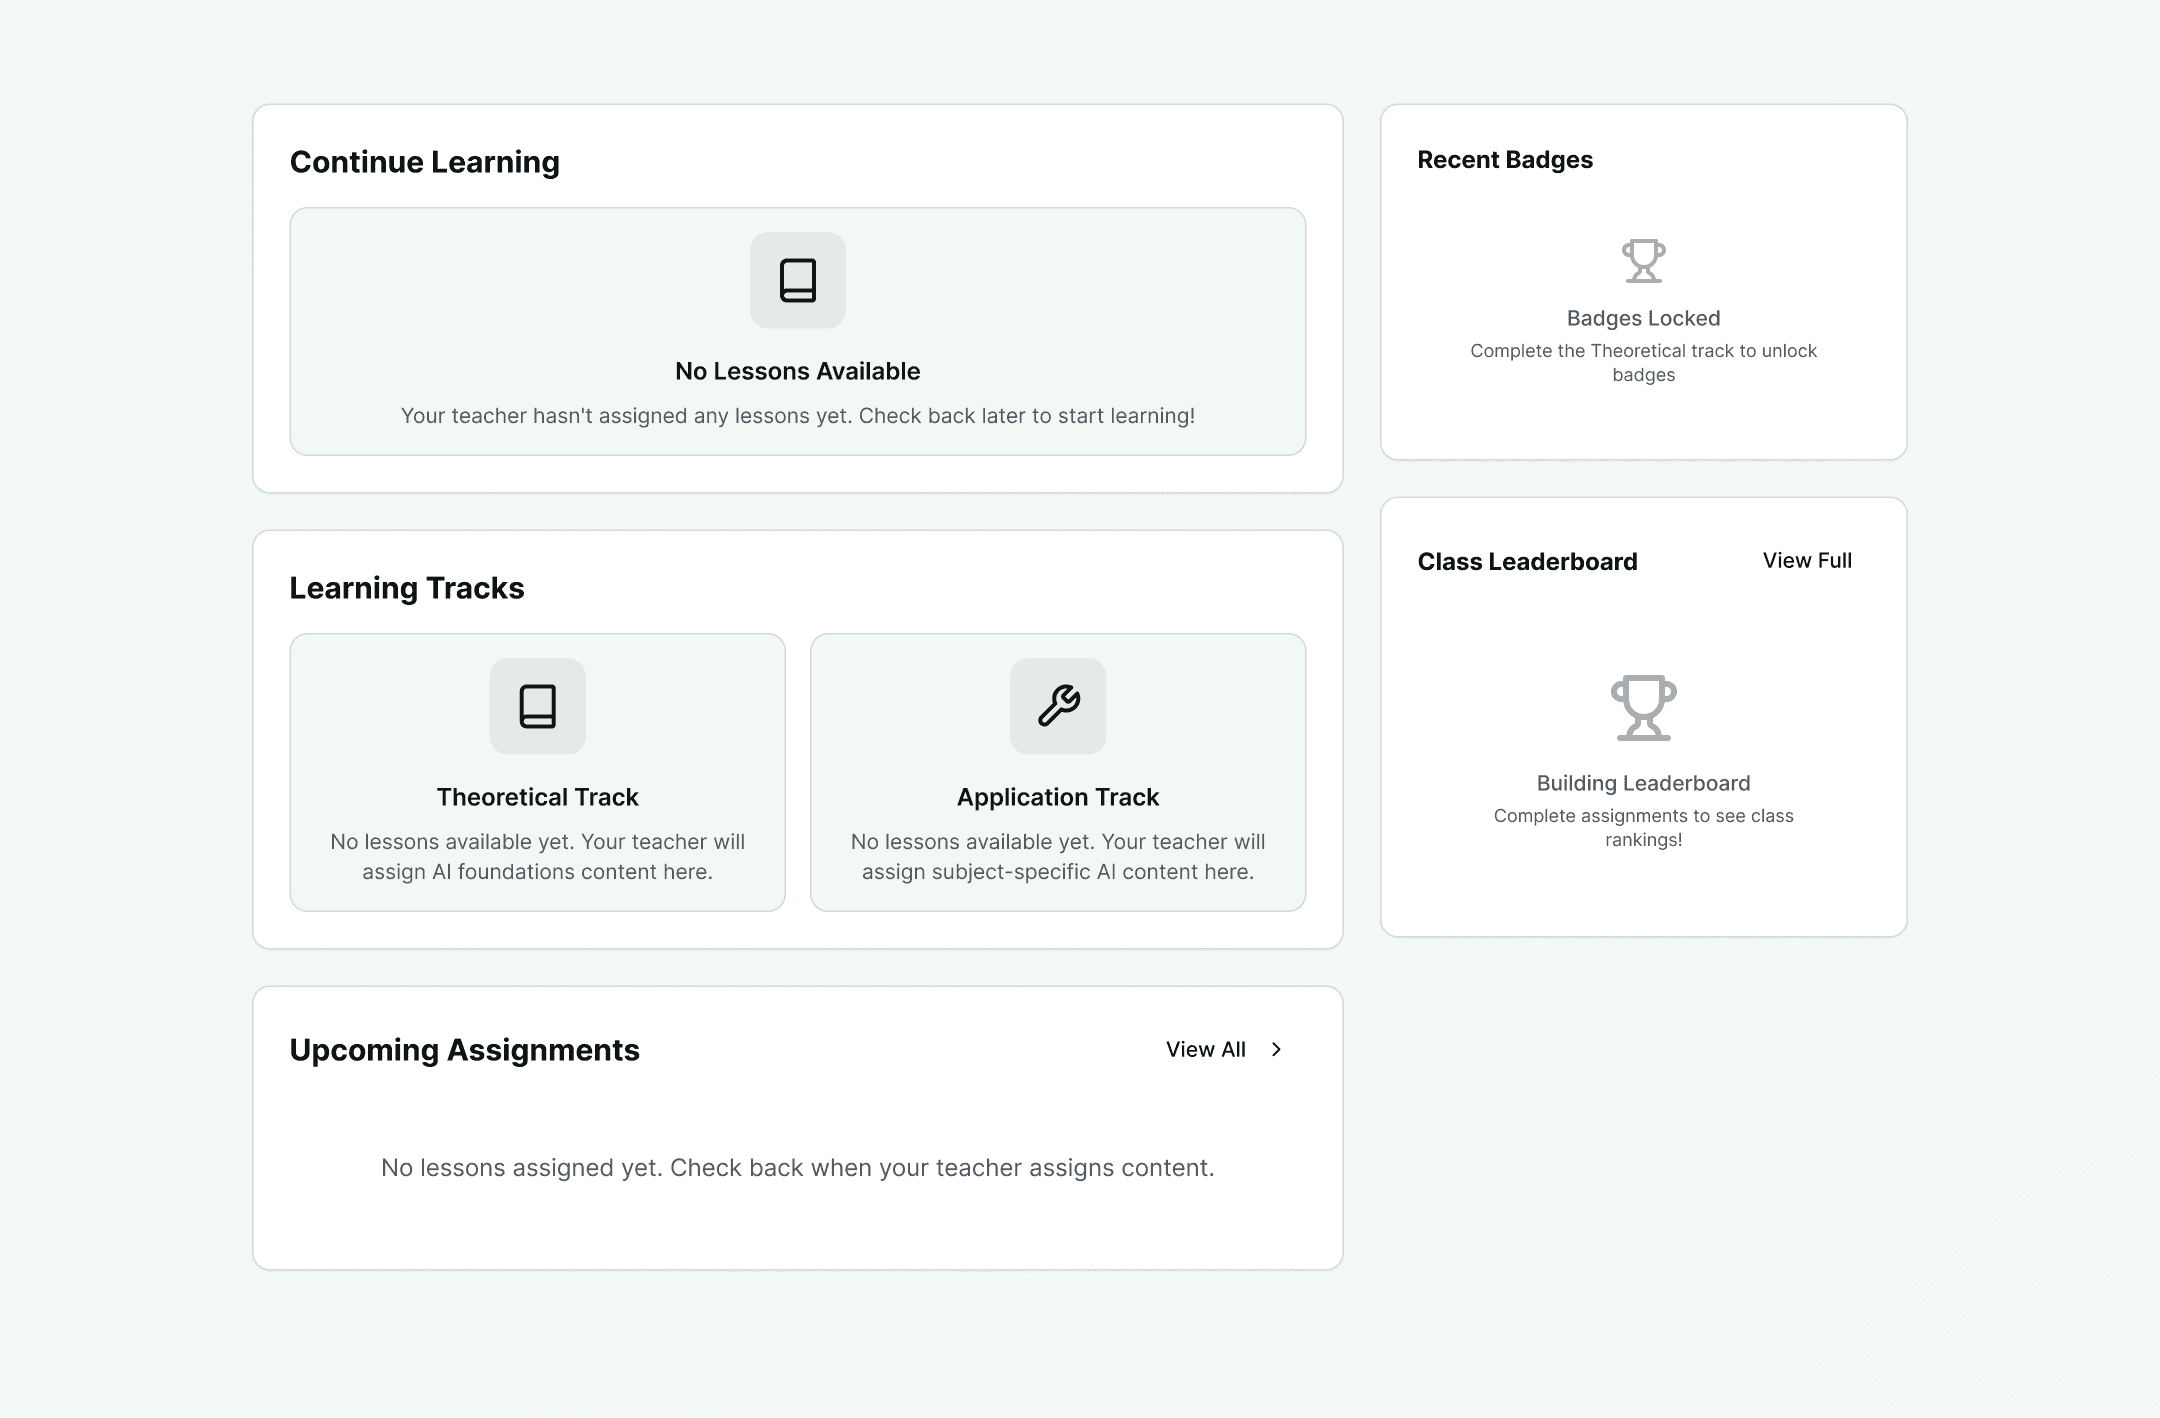The width and height of the screenshot is (2160, 1418).
Task: Click the Badges Locked label
Action: [x=1644, y=318]
